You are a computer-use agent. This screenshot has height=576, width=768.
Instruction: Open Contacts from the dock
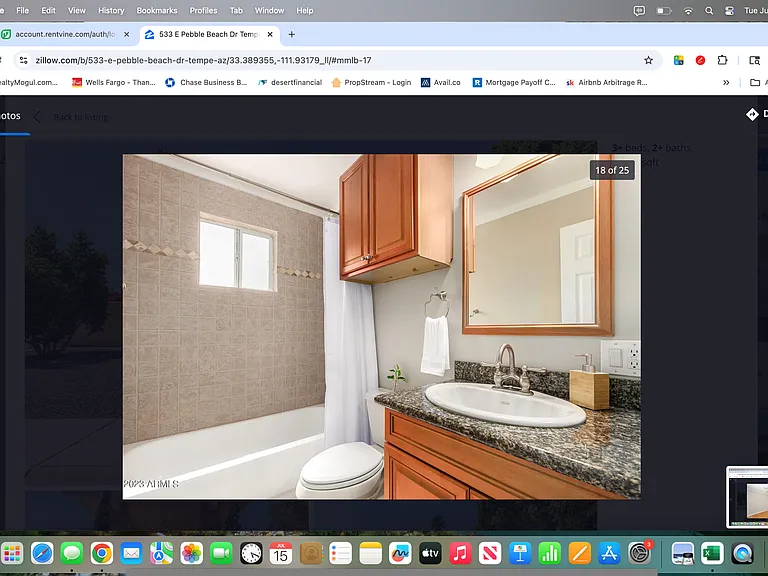pos(311,554)
